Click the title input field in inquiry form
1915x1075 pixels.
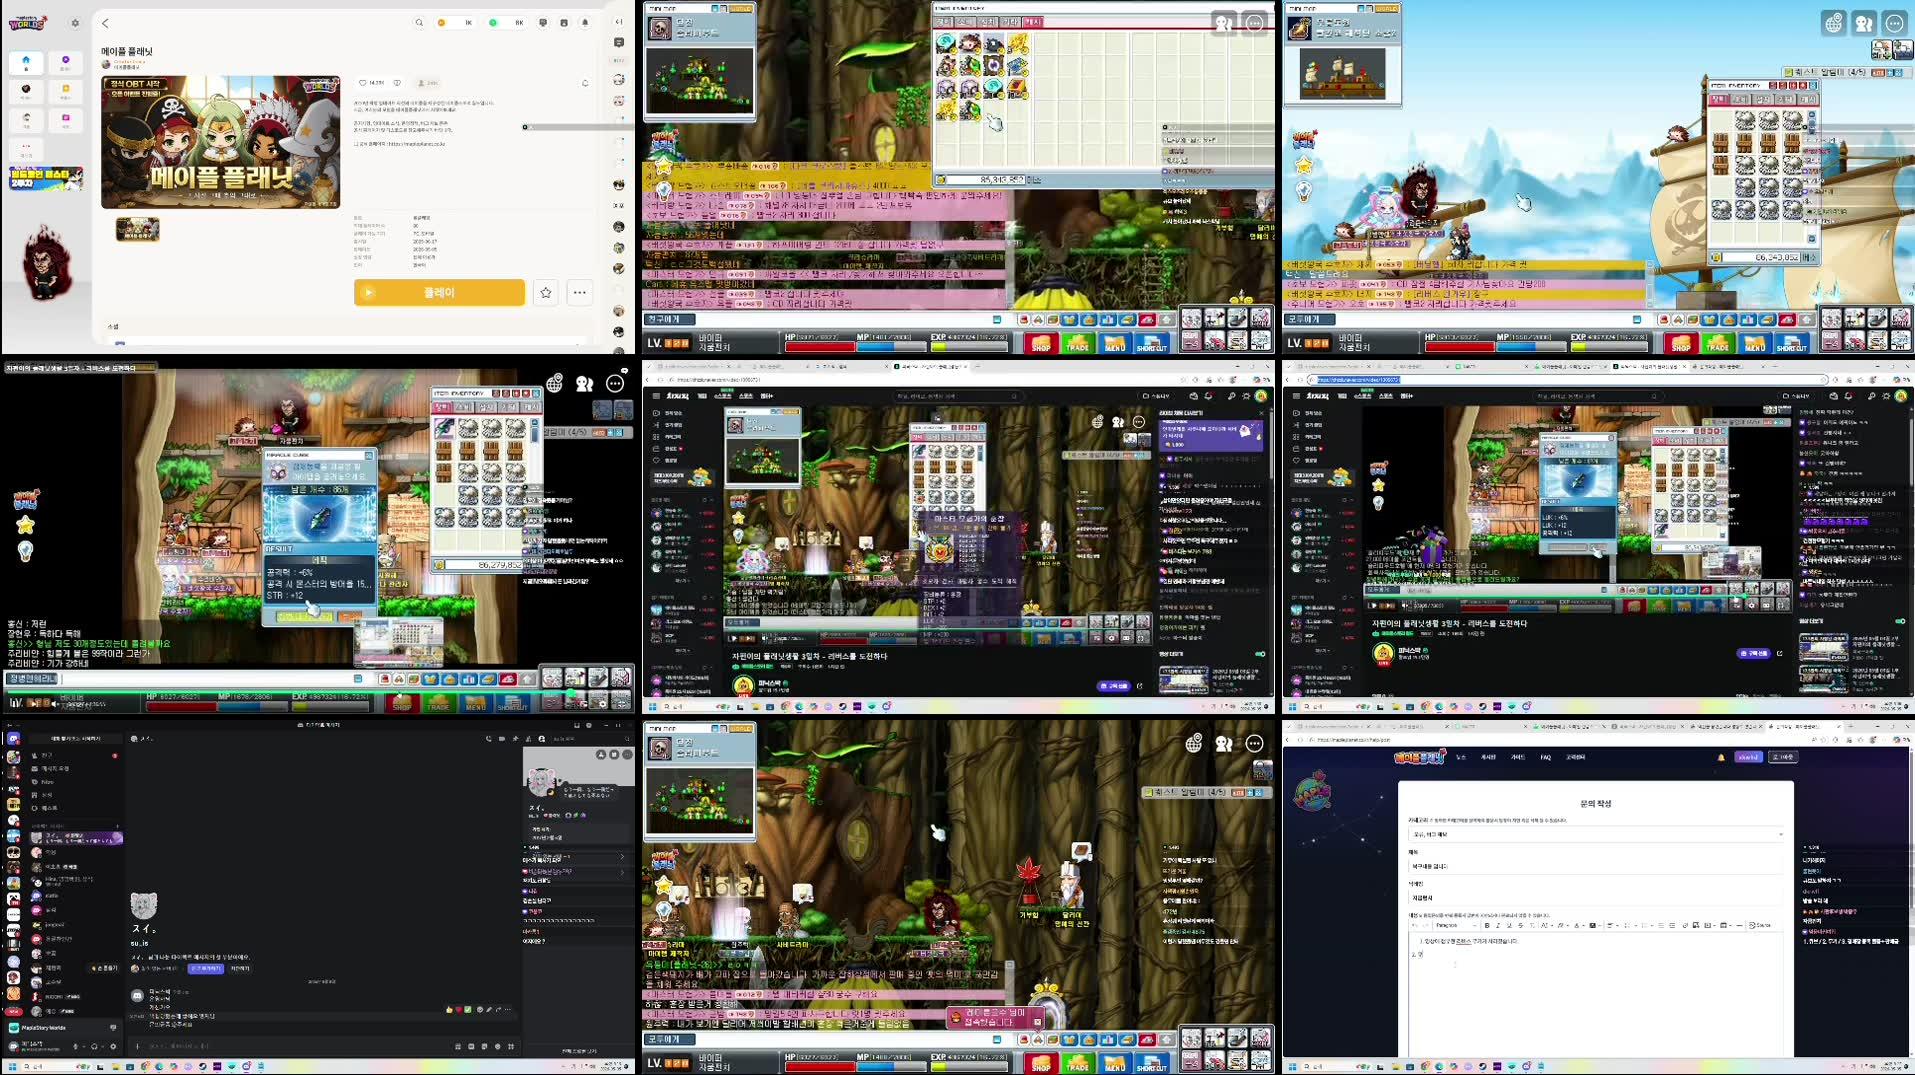1597,866
